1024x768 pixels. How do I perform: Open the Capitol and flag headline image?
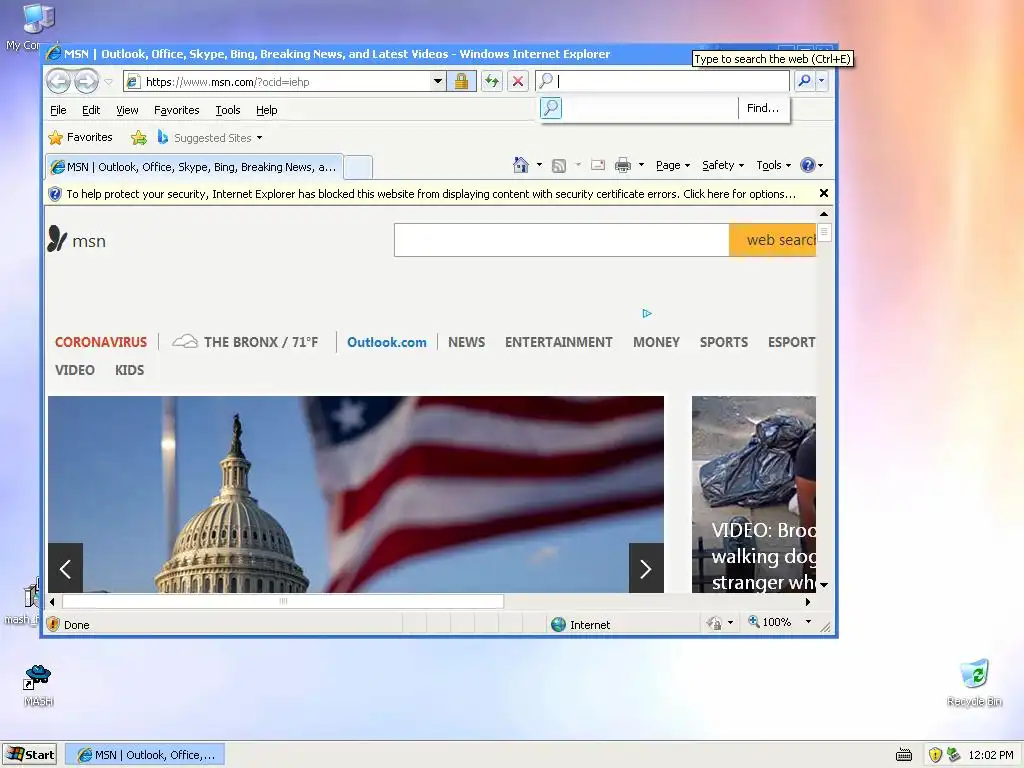tap(356, 494)
